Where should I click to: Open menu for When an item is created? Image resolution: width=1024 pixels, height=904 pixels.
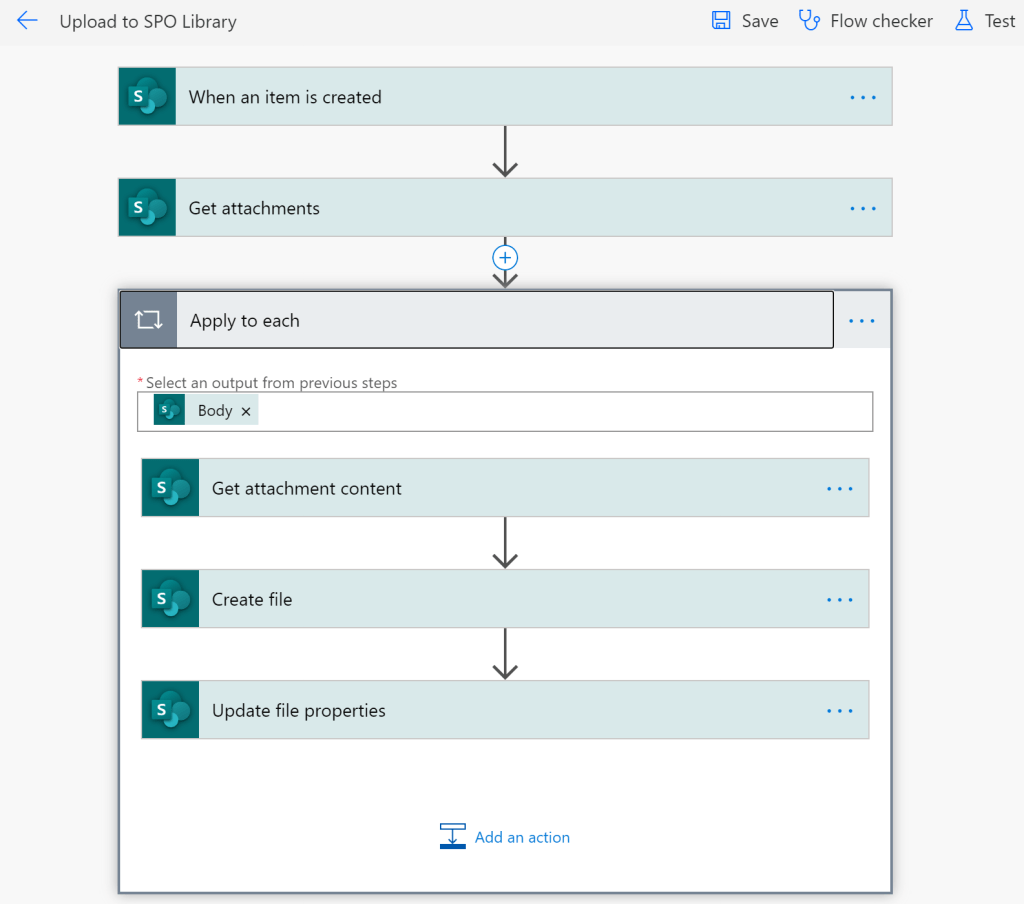click(x=862, y=97)
